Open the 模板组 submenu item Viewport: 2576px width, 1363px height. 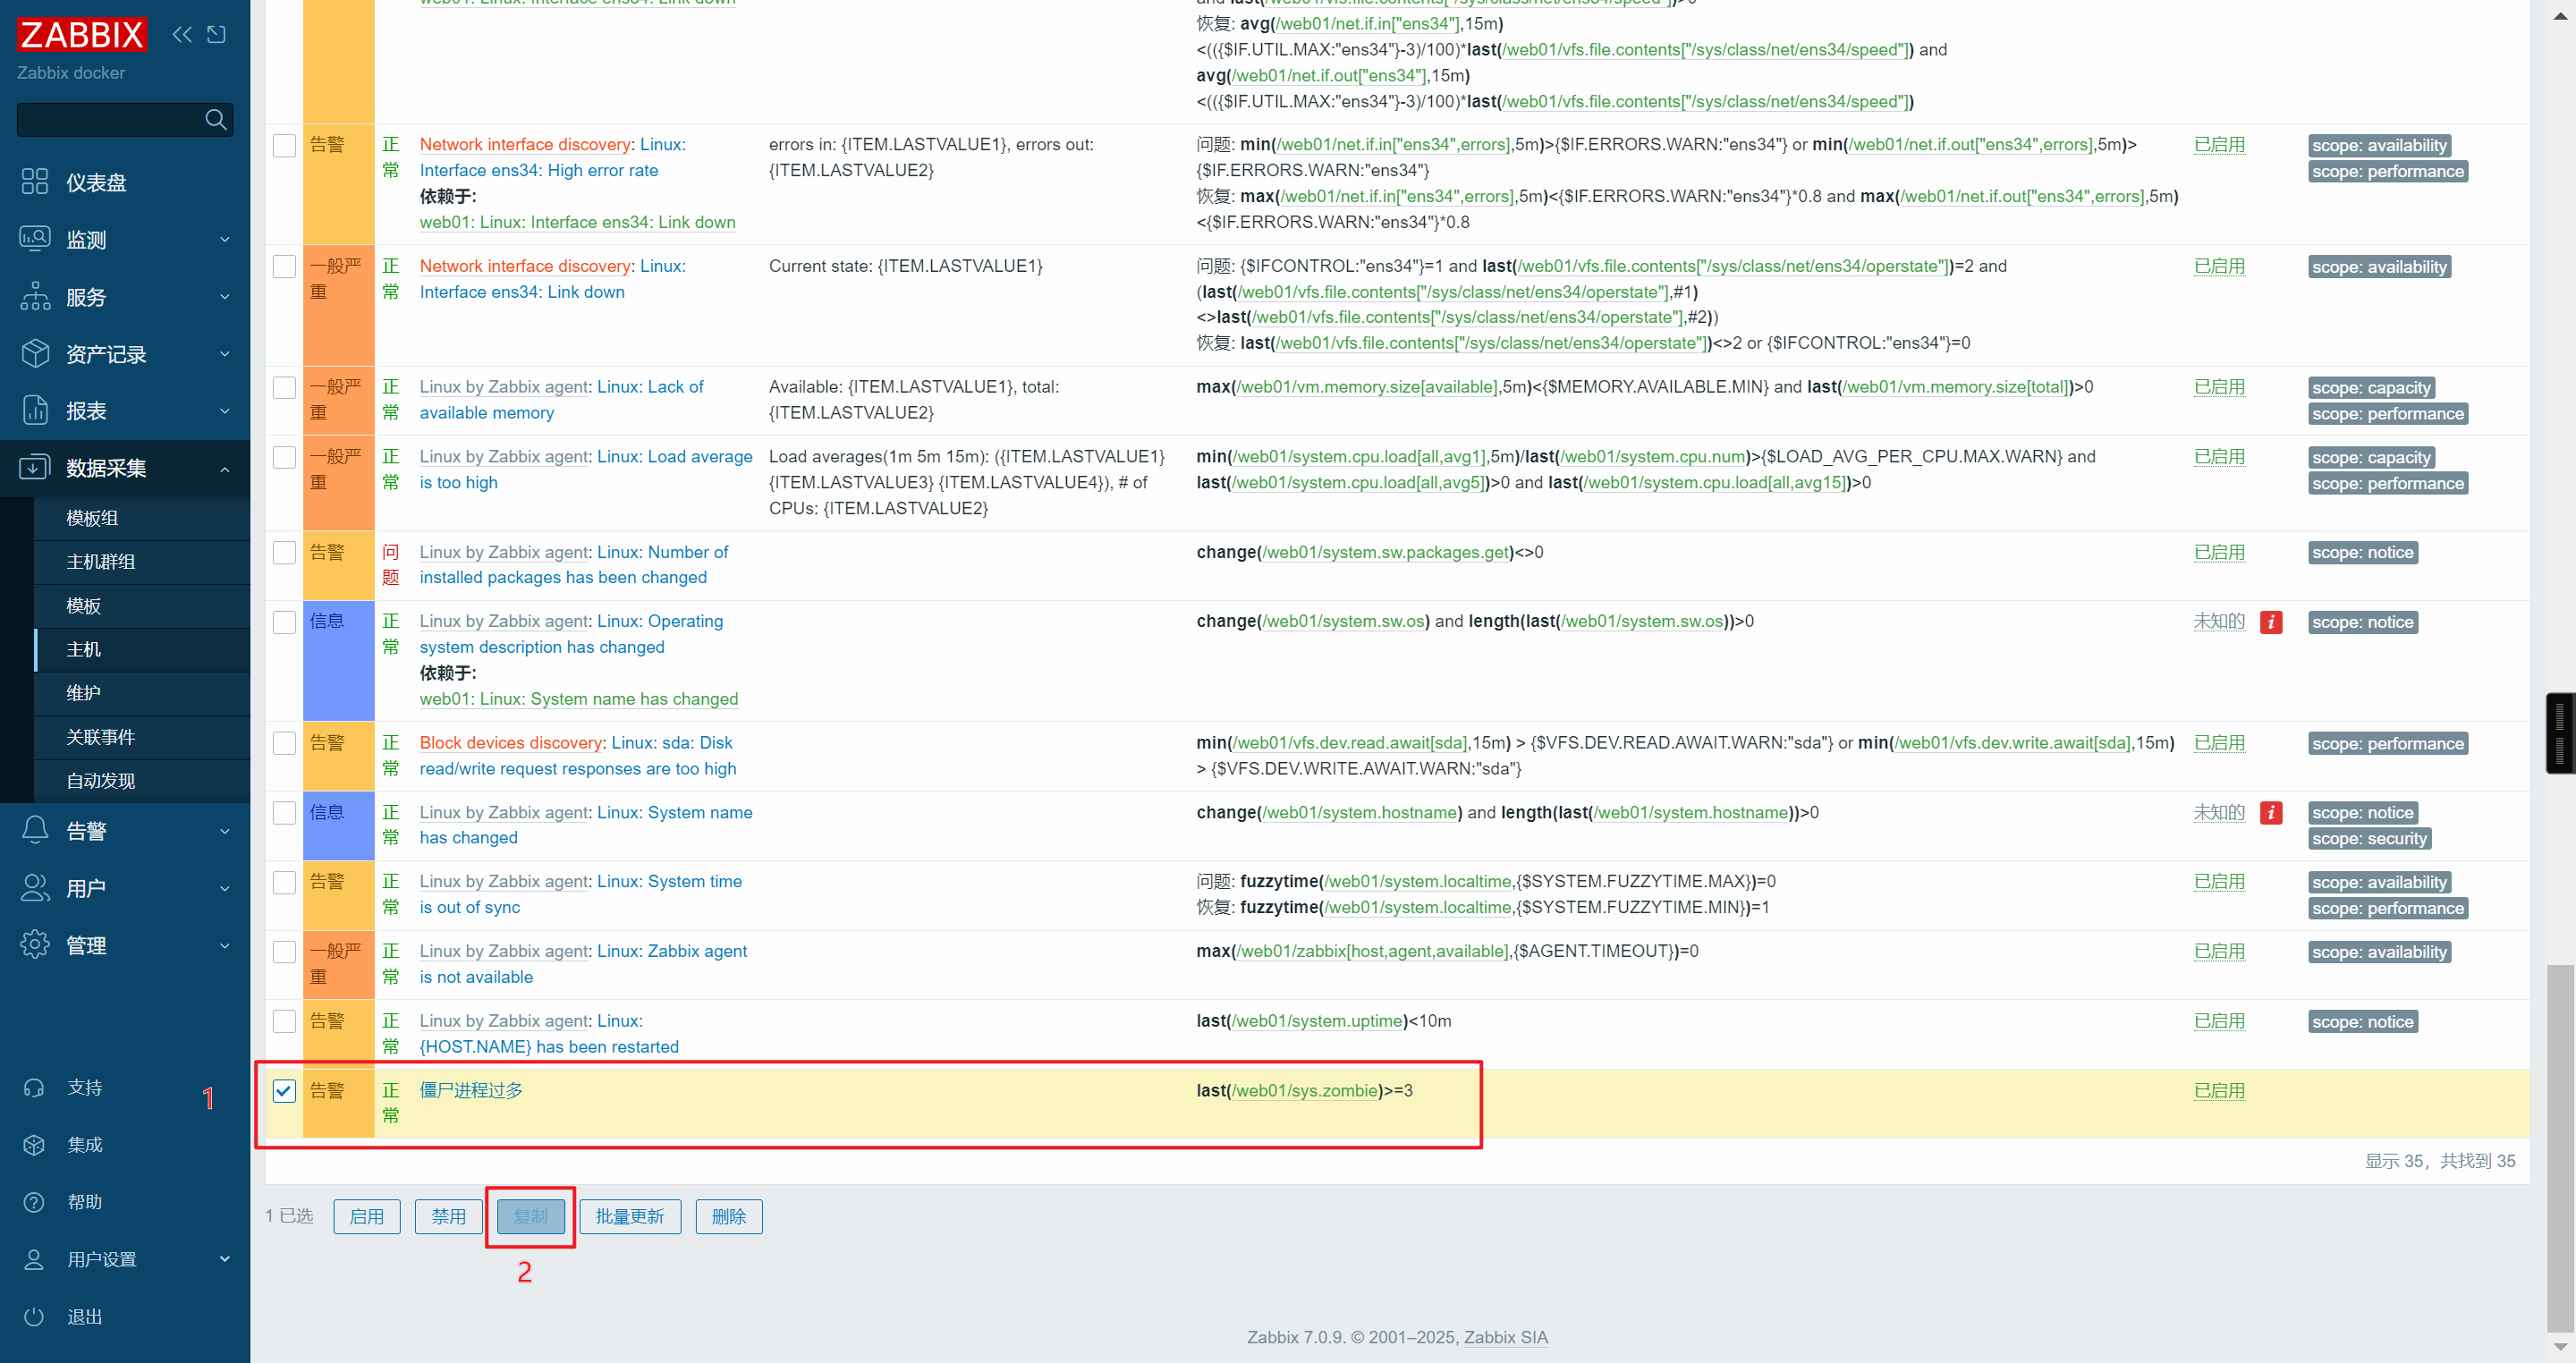[x=142, y=518]
